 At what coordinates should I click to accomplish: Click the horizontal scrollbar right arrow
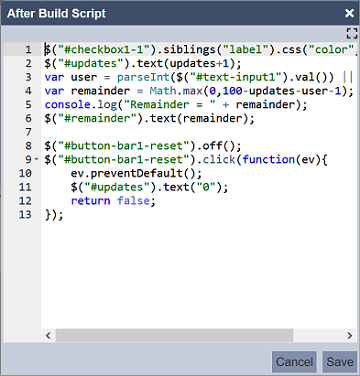[349, 335]
